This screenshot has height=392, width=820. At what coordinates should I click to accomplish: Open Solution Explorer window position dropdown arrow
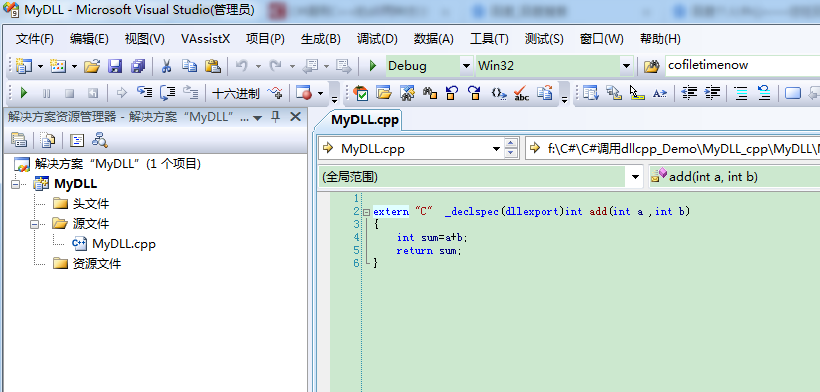click(257, 118)
